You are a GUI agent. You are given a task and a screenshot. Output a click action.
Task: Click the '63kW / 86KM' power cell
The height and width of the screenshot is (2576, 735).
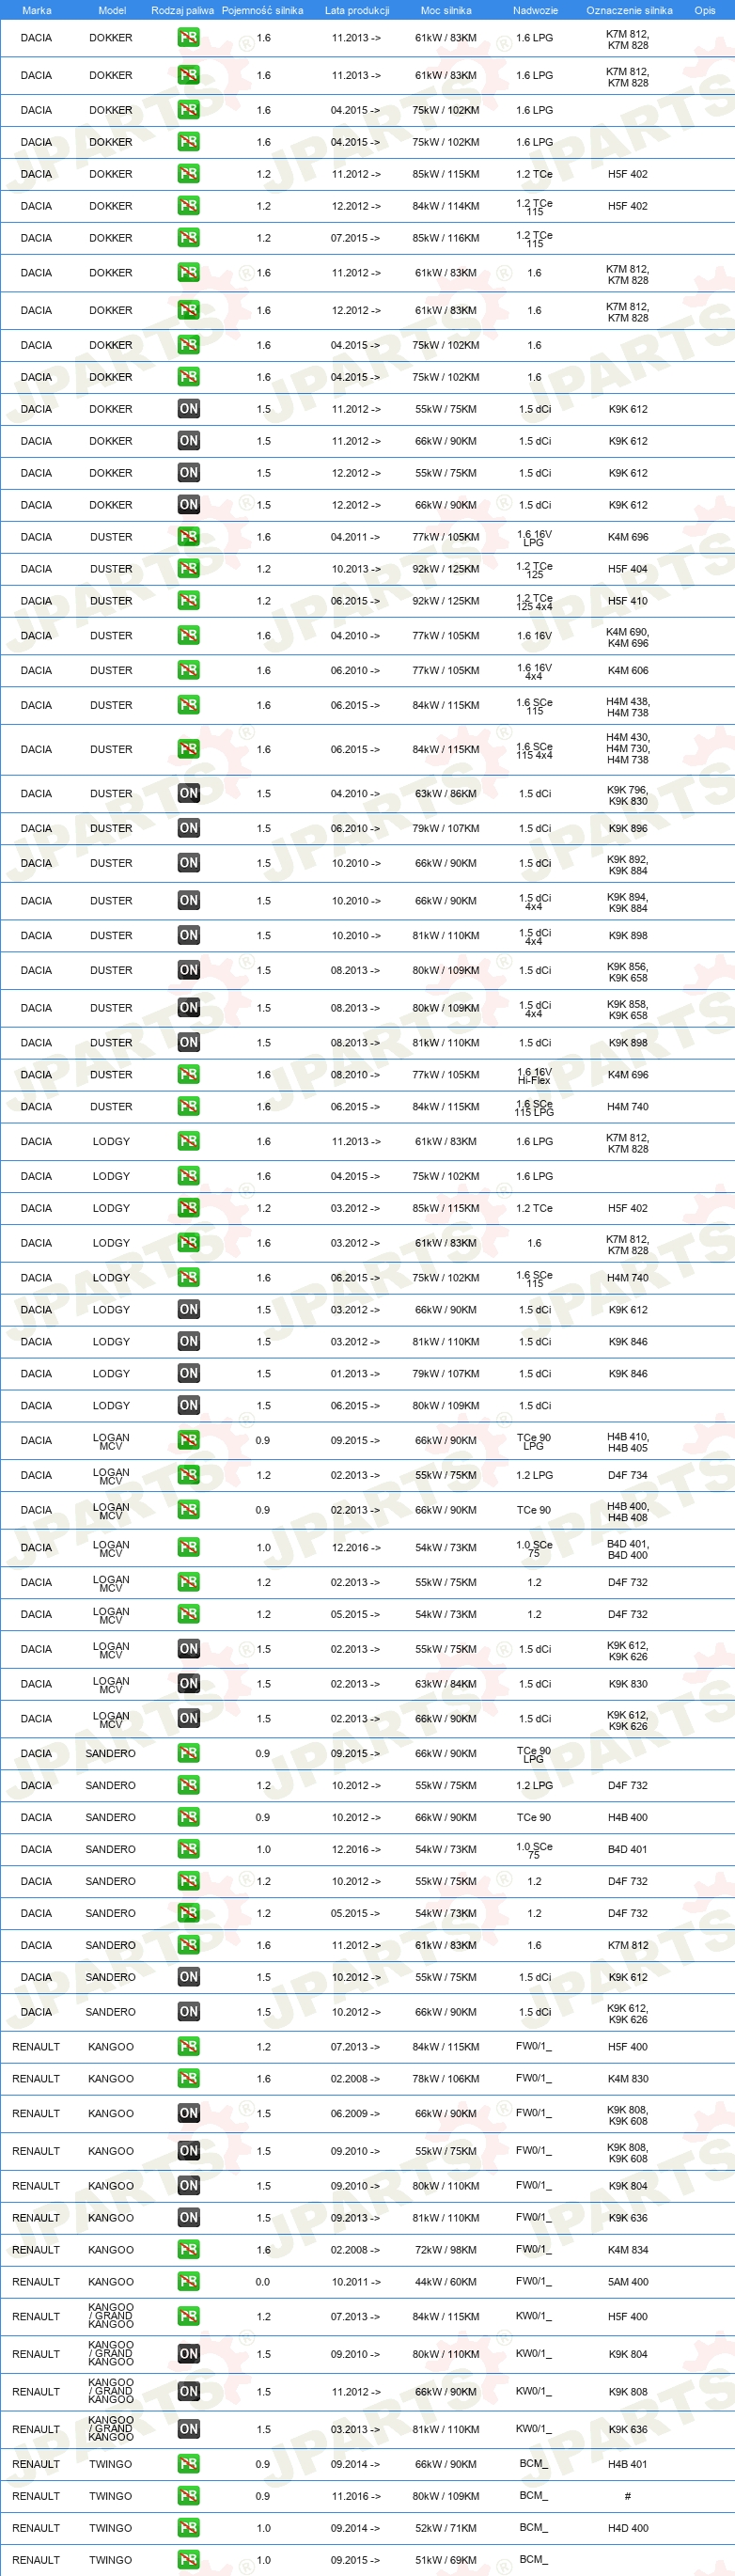[446, 794]
